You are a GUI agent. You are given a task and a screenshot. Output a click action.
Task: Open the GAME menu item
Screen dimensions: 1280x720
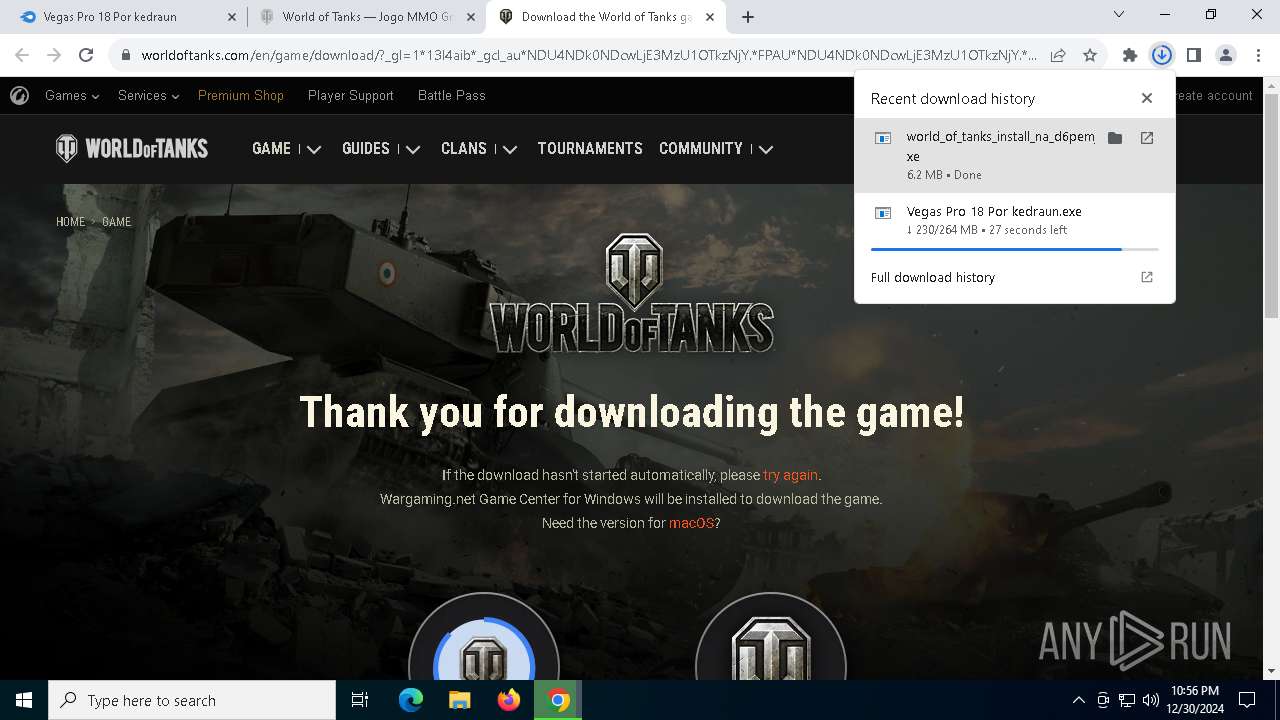tap(271, 149)
